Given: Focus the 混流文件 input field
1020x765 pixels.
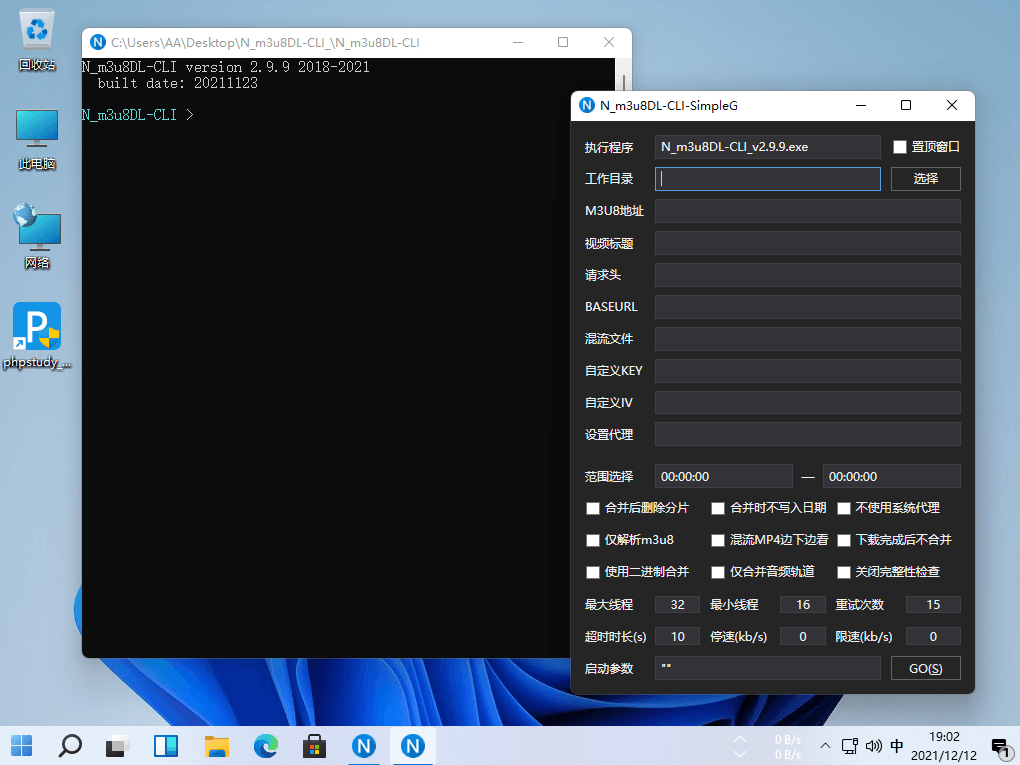Looking at the screenshot, I should click(x=807, y=338).
